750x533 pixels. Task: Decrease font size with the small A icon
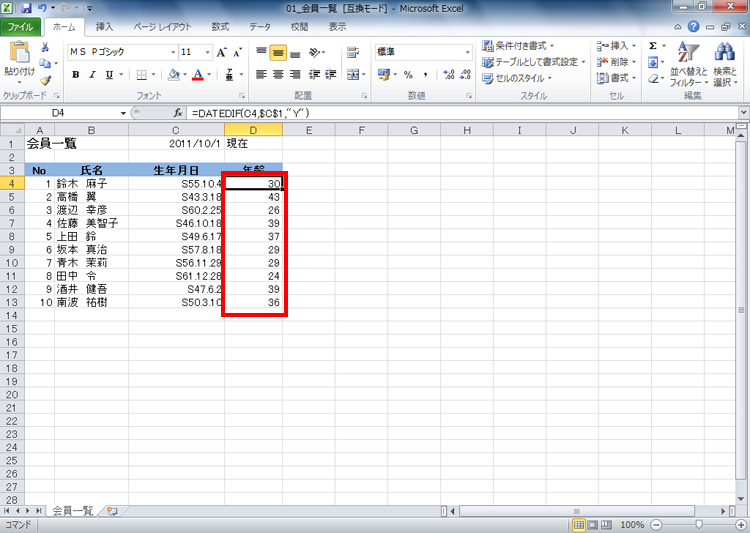[x=238, y=52]
